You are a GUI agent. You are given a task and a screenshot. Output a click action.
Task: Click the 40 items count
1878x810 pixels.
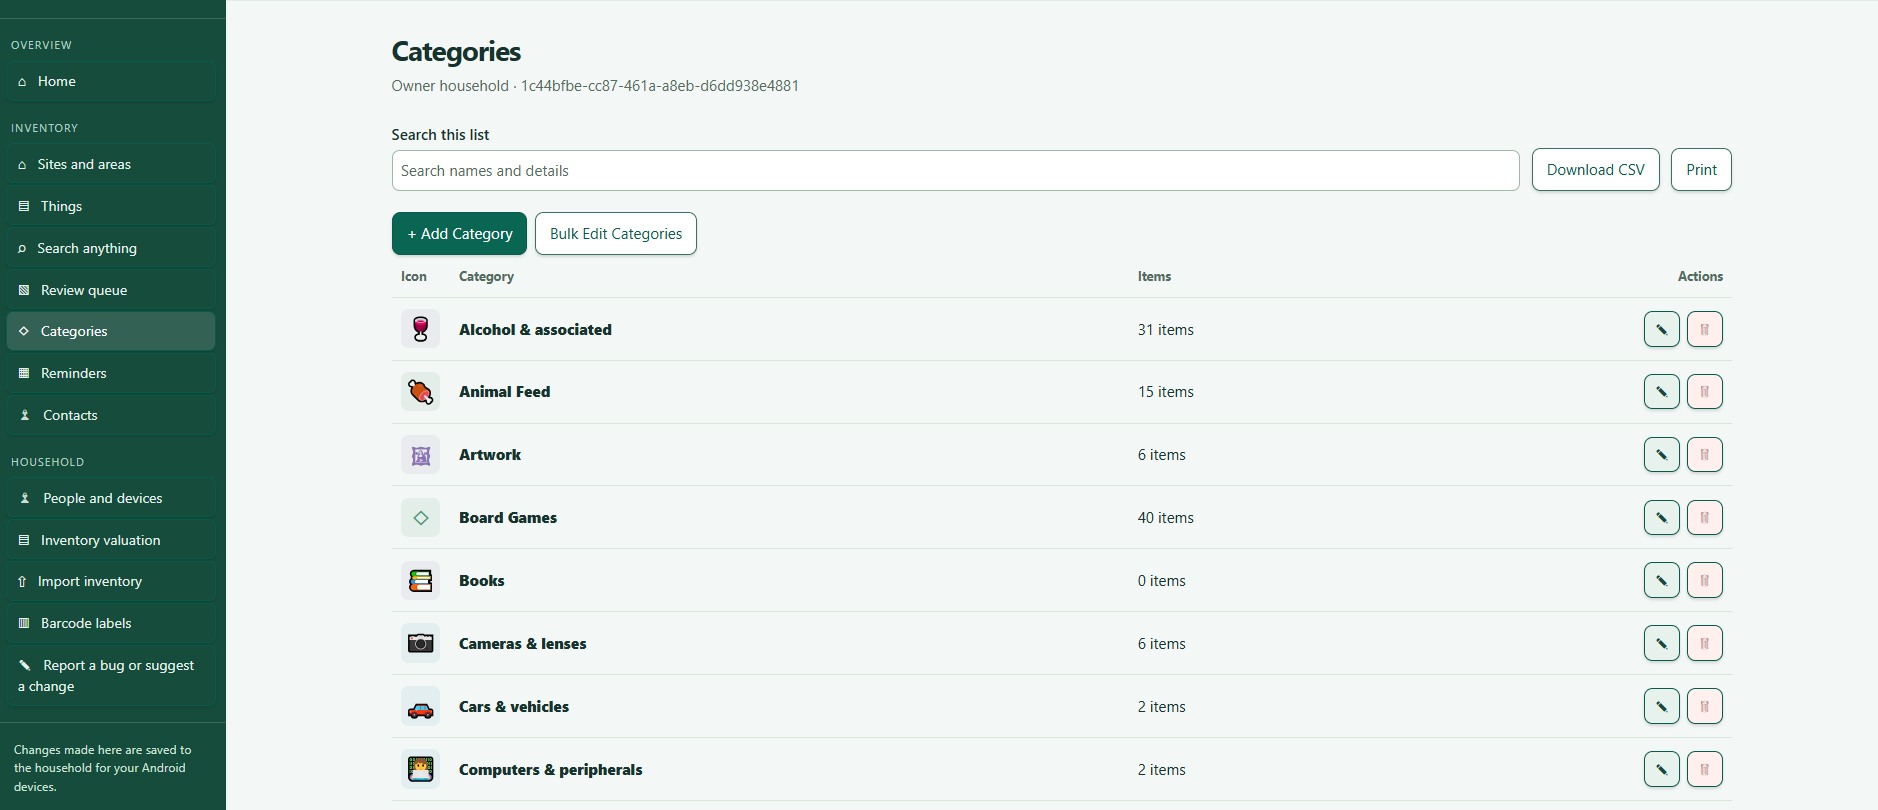tap(1165, 517)
